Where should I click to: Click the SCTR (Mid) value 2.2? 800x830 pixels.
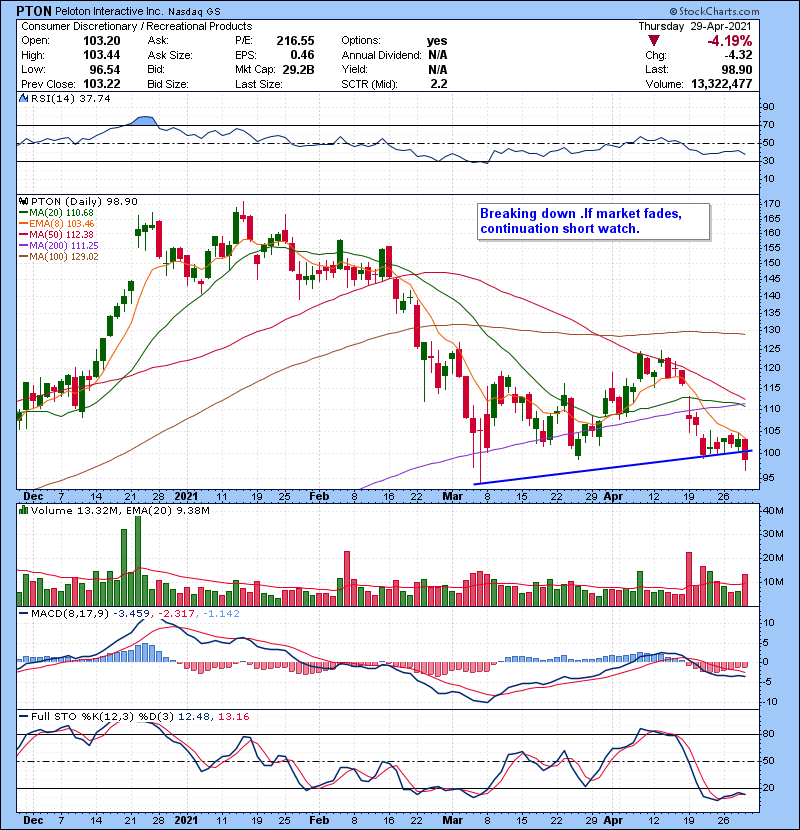coord(439,84)
